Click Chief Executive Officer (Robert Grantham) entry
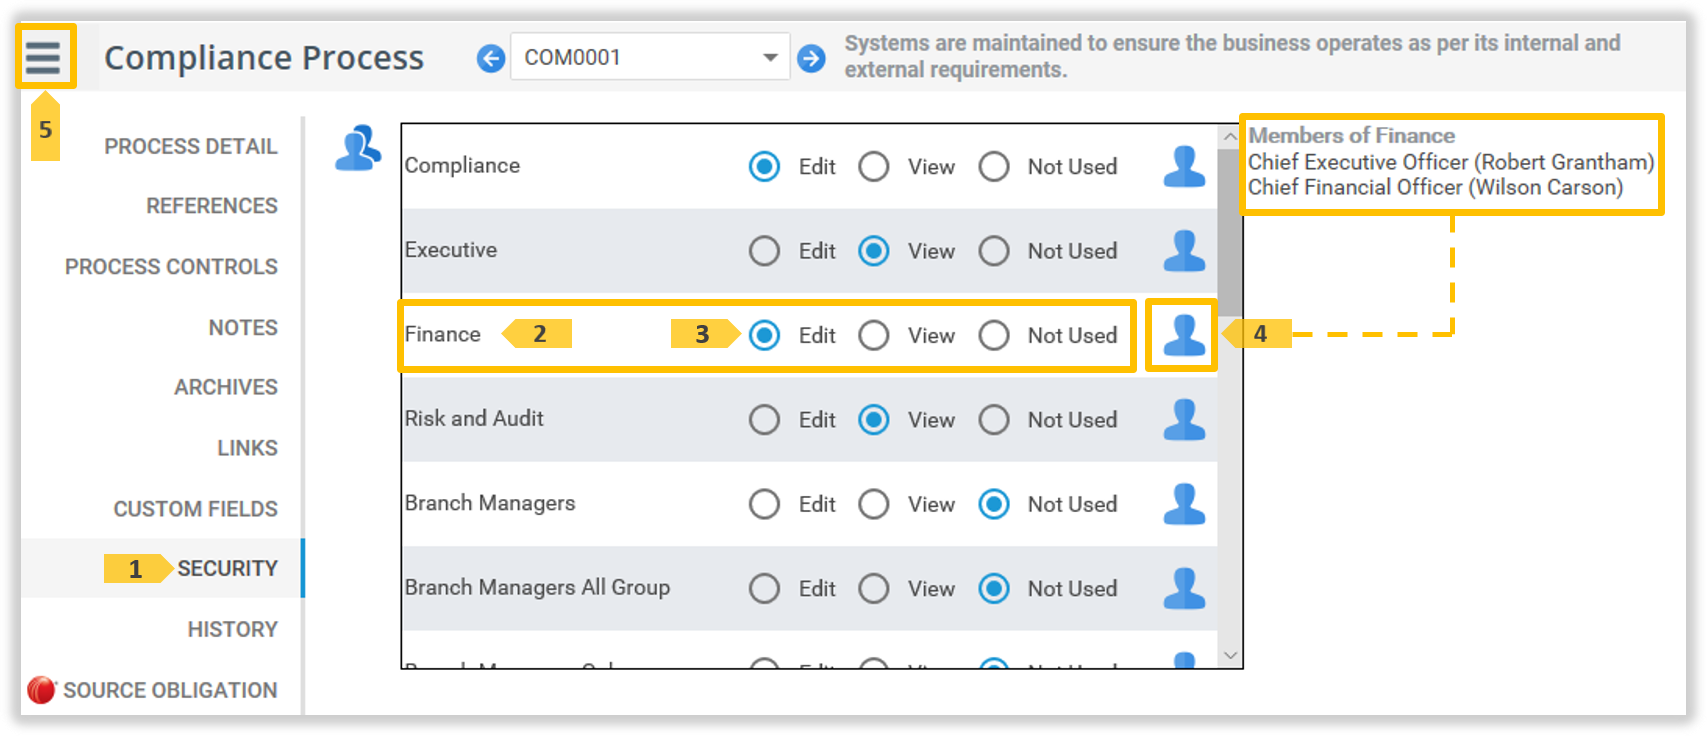Image resolution: width=1707 pixels, height=736 pixels. [1450, 162]
